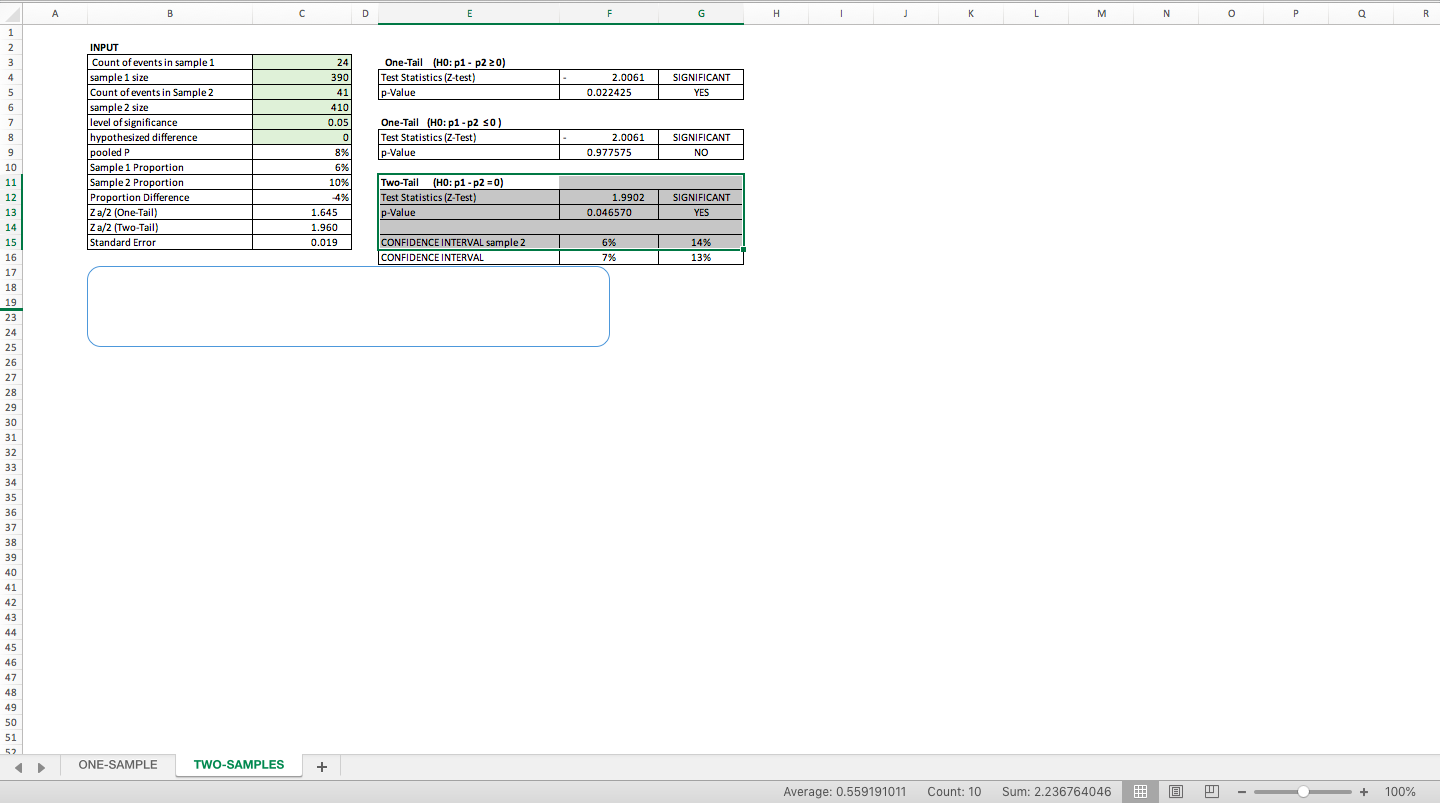Click the INPUT heading cell

pos(169,47)
